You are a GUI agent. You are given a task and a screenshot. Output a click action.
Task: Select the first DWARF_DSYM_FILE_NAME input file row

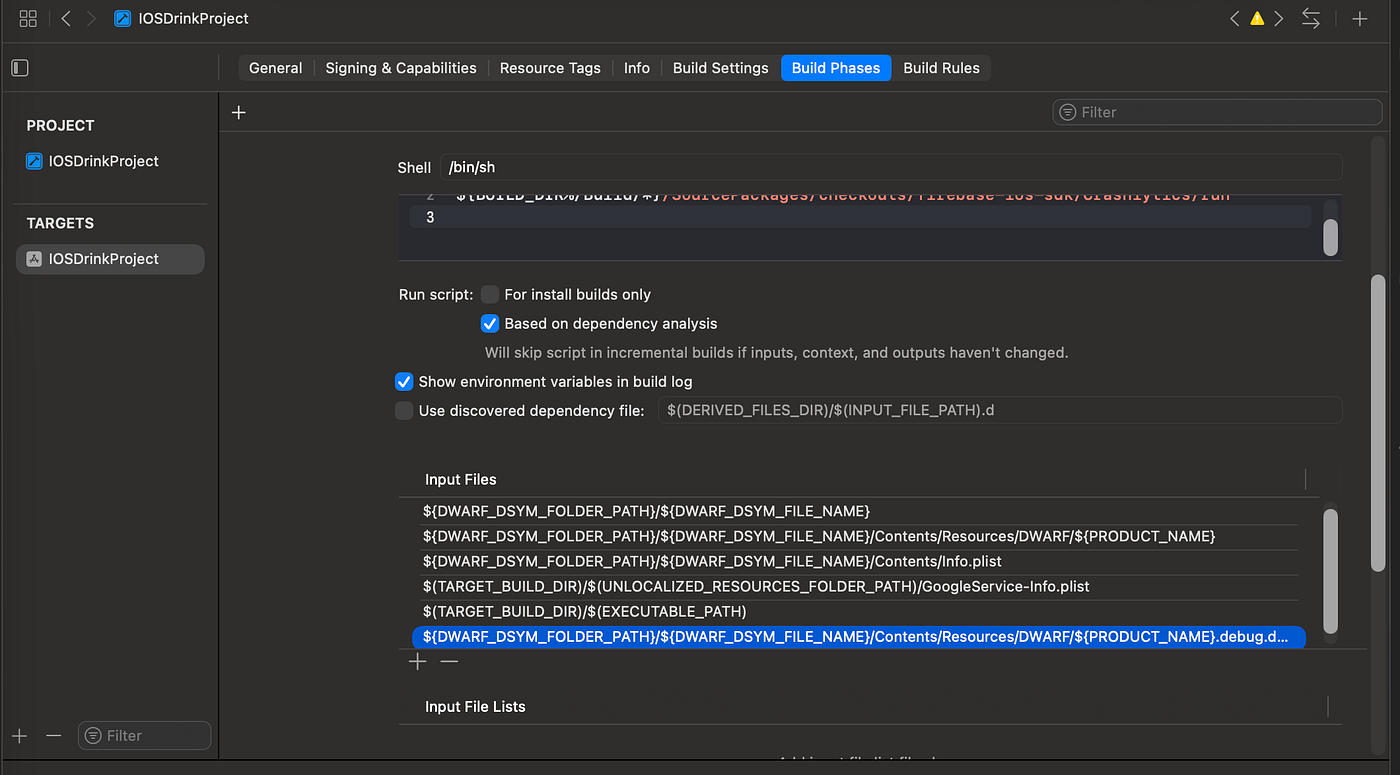pyautogui.click(x=860, y=511)
